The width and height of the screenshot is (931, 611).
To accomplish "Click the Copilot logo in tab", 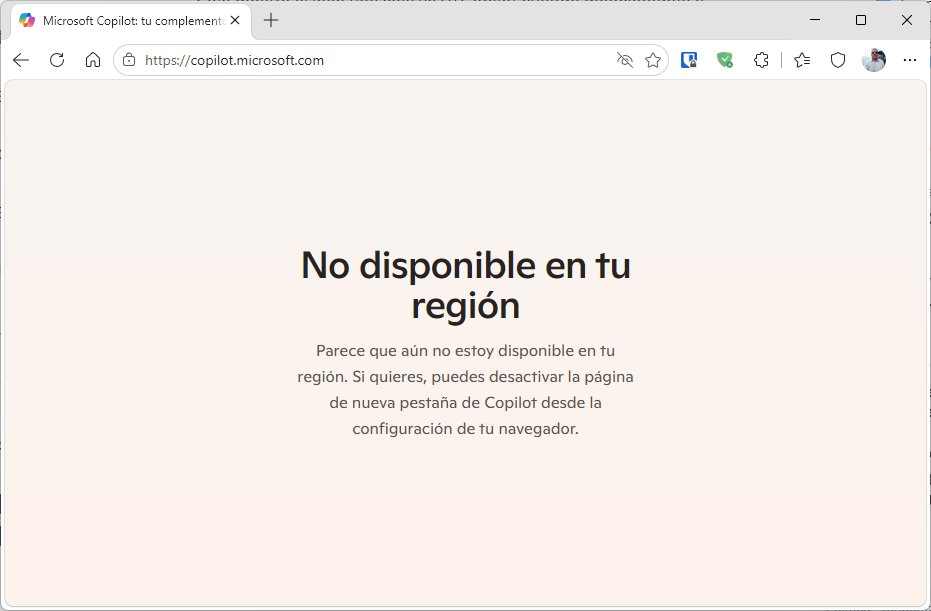I will [x=27, y=20].
